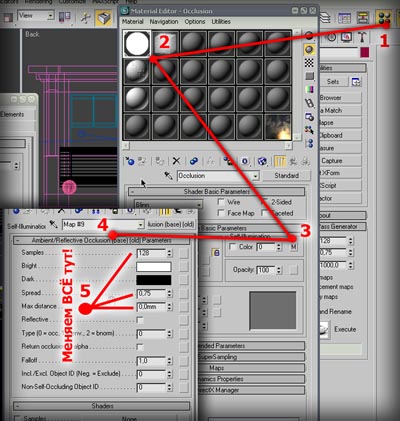The height and width of the screenshot is (421, 400).
Task: Click eyedropper beside Map #9 name
Action: [53, 224]
